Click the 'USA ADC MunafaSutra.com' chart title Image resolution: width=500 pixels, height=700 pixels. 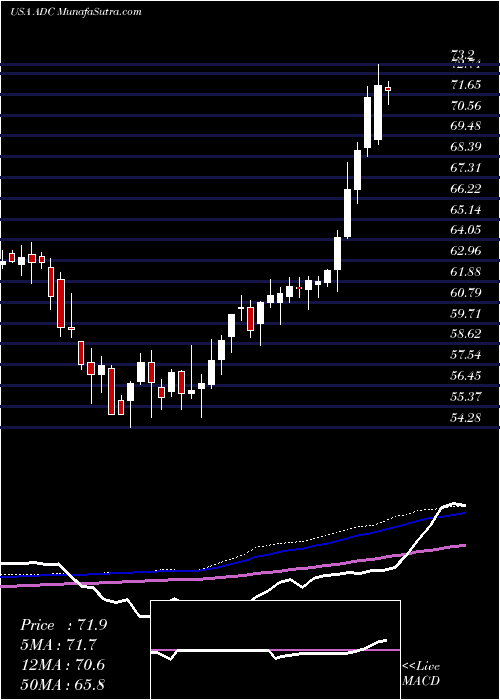point(75,12)
